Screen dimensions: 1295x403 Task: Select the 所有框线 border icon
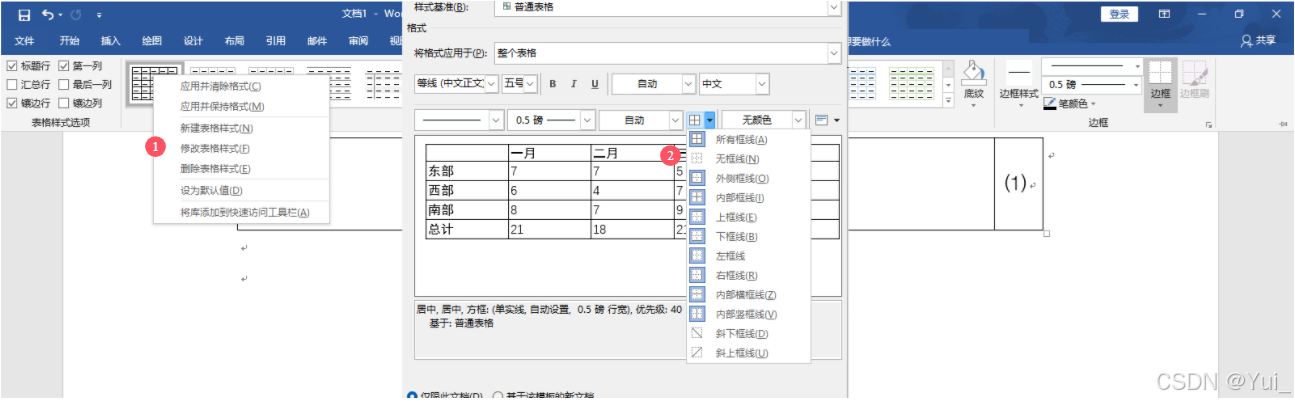coord(697,140)
